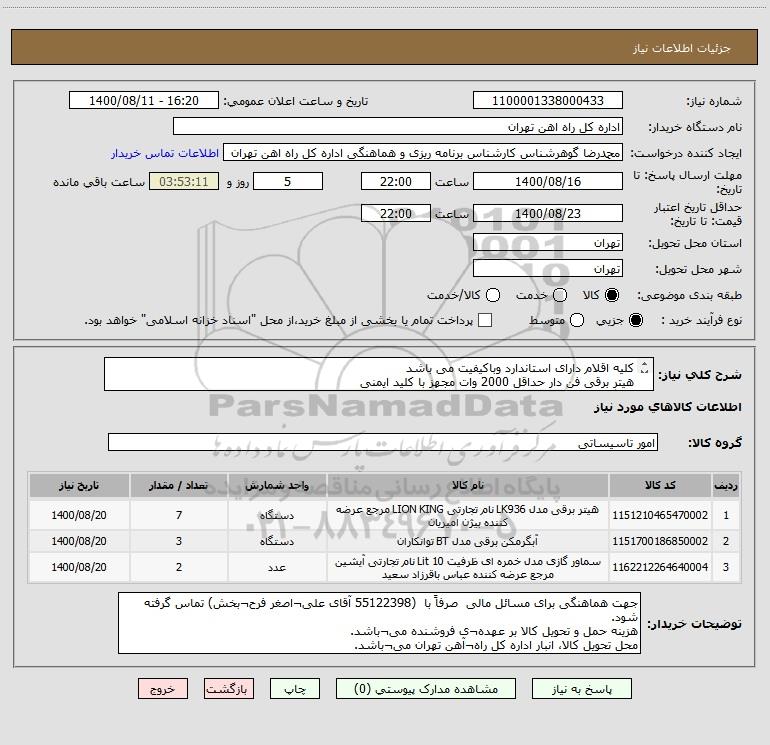
Task: Click the سماور گازی item name
Action: tap(468, 568)
